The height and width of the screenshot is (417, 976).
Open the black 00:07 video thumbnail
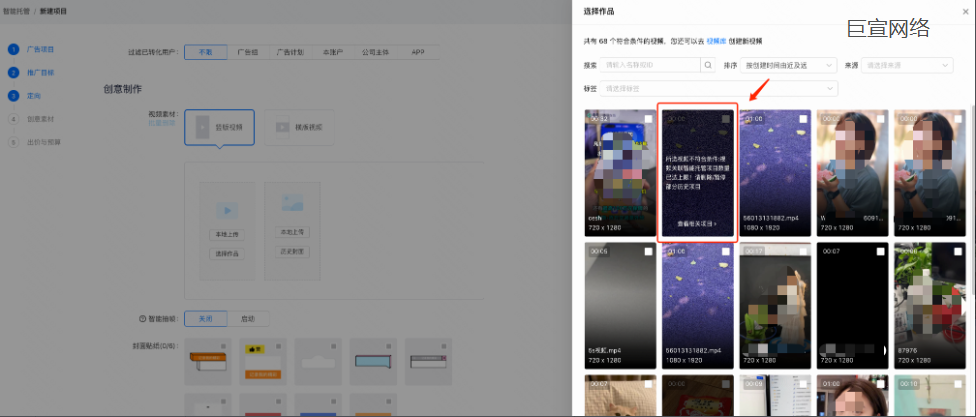point(852,305)
